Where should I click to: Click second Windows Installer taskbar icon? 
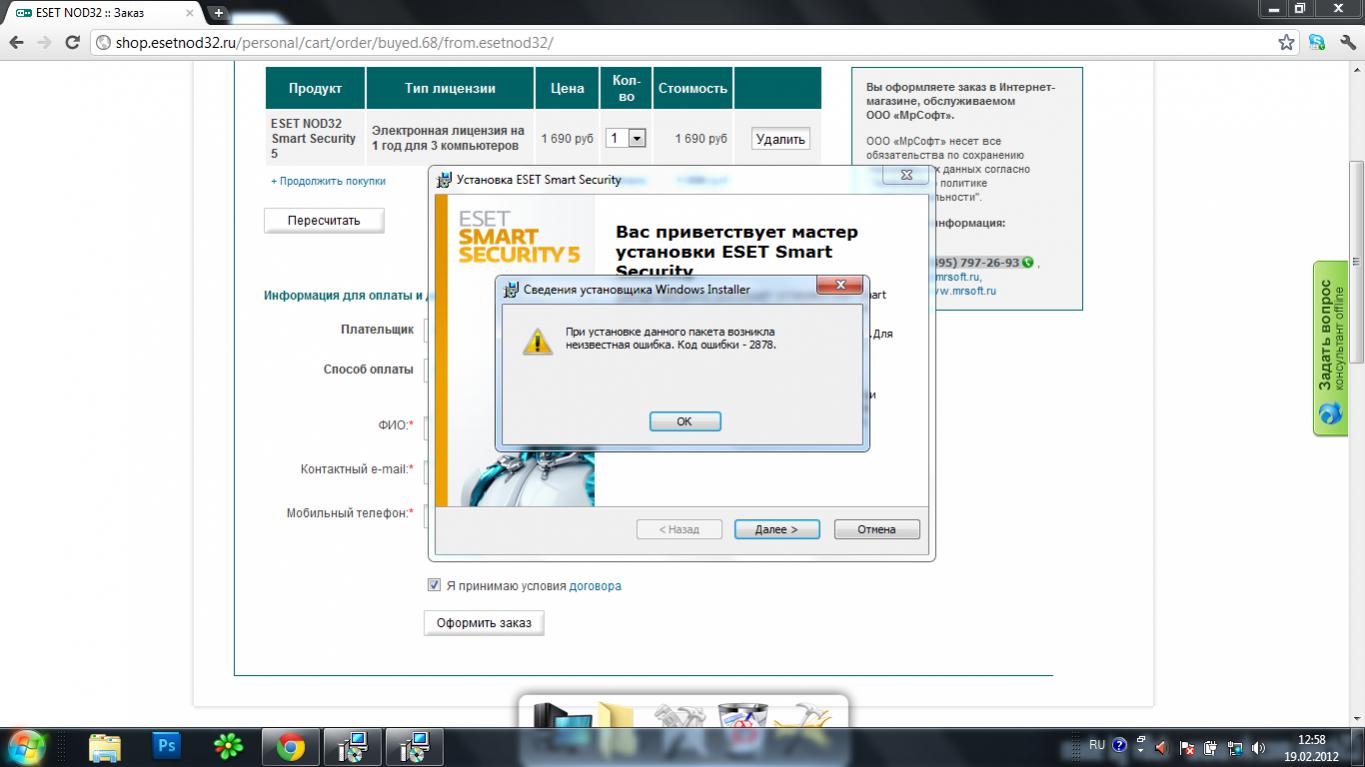pos(414,746)
